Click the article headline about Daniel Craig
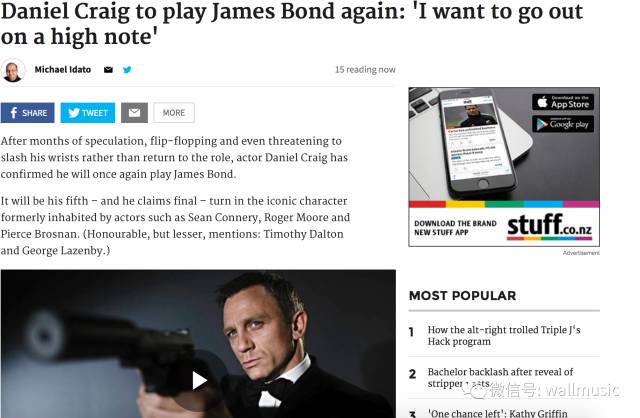 click(x=291, y=24)
